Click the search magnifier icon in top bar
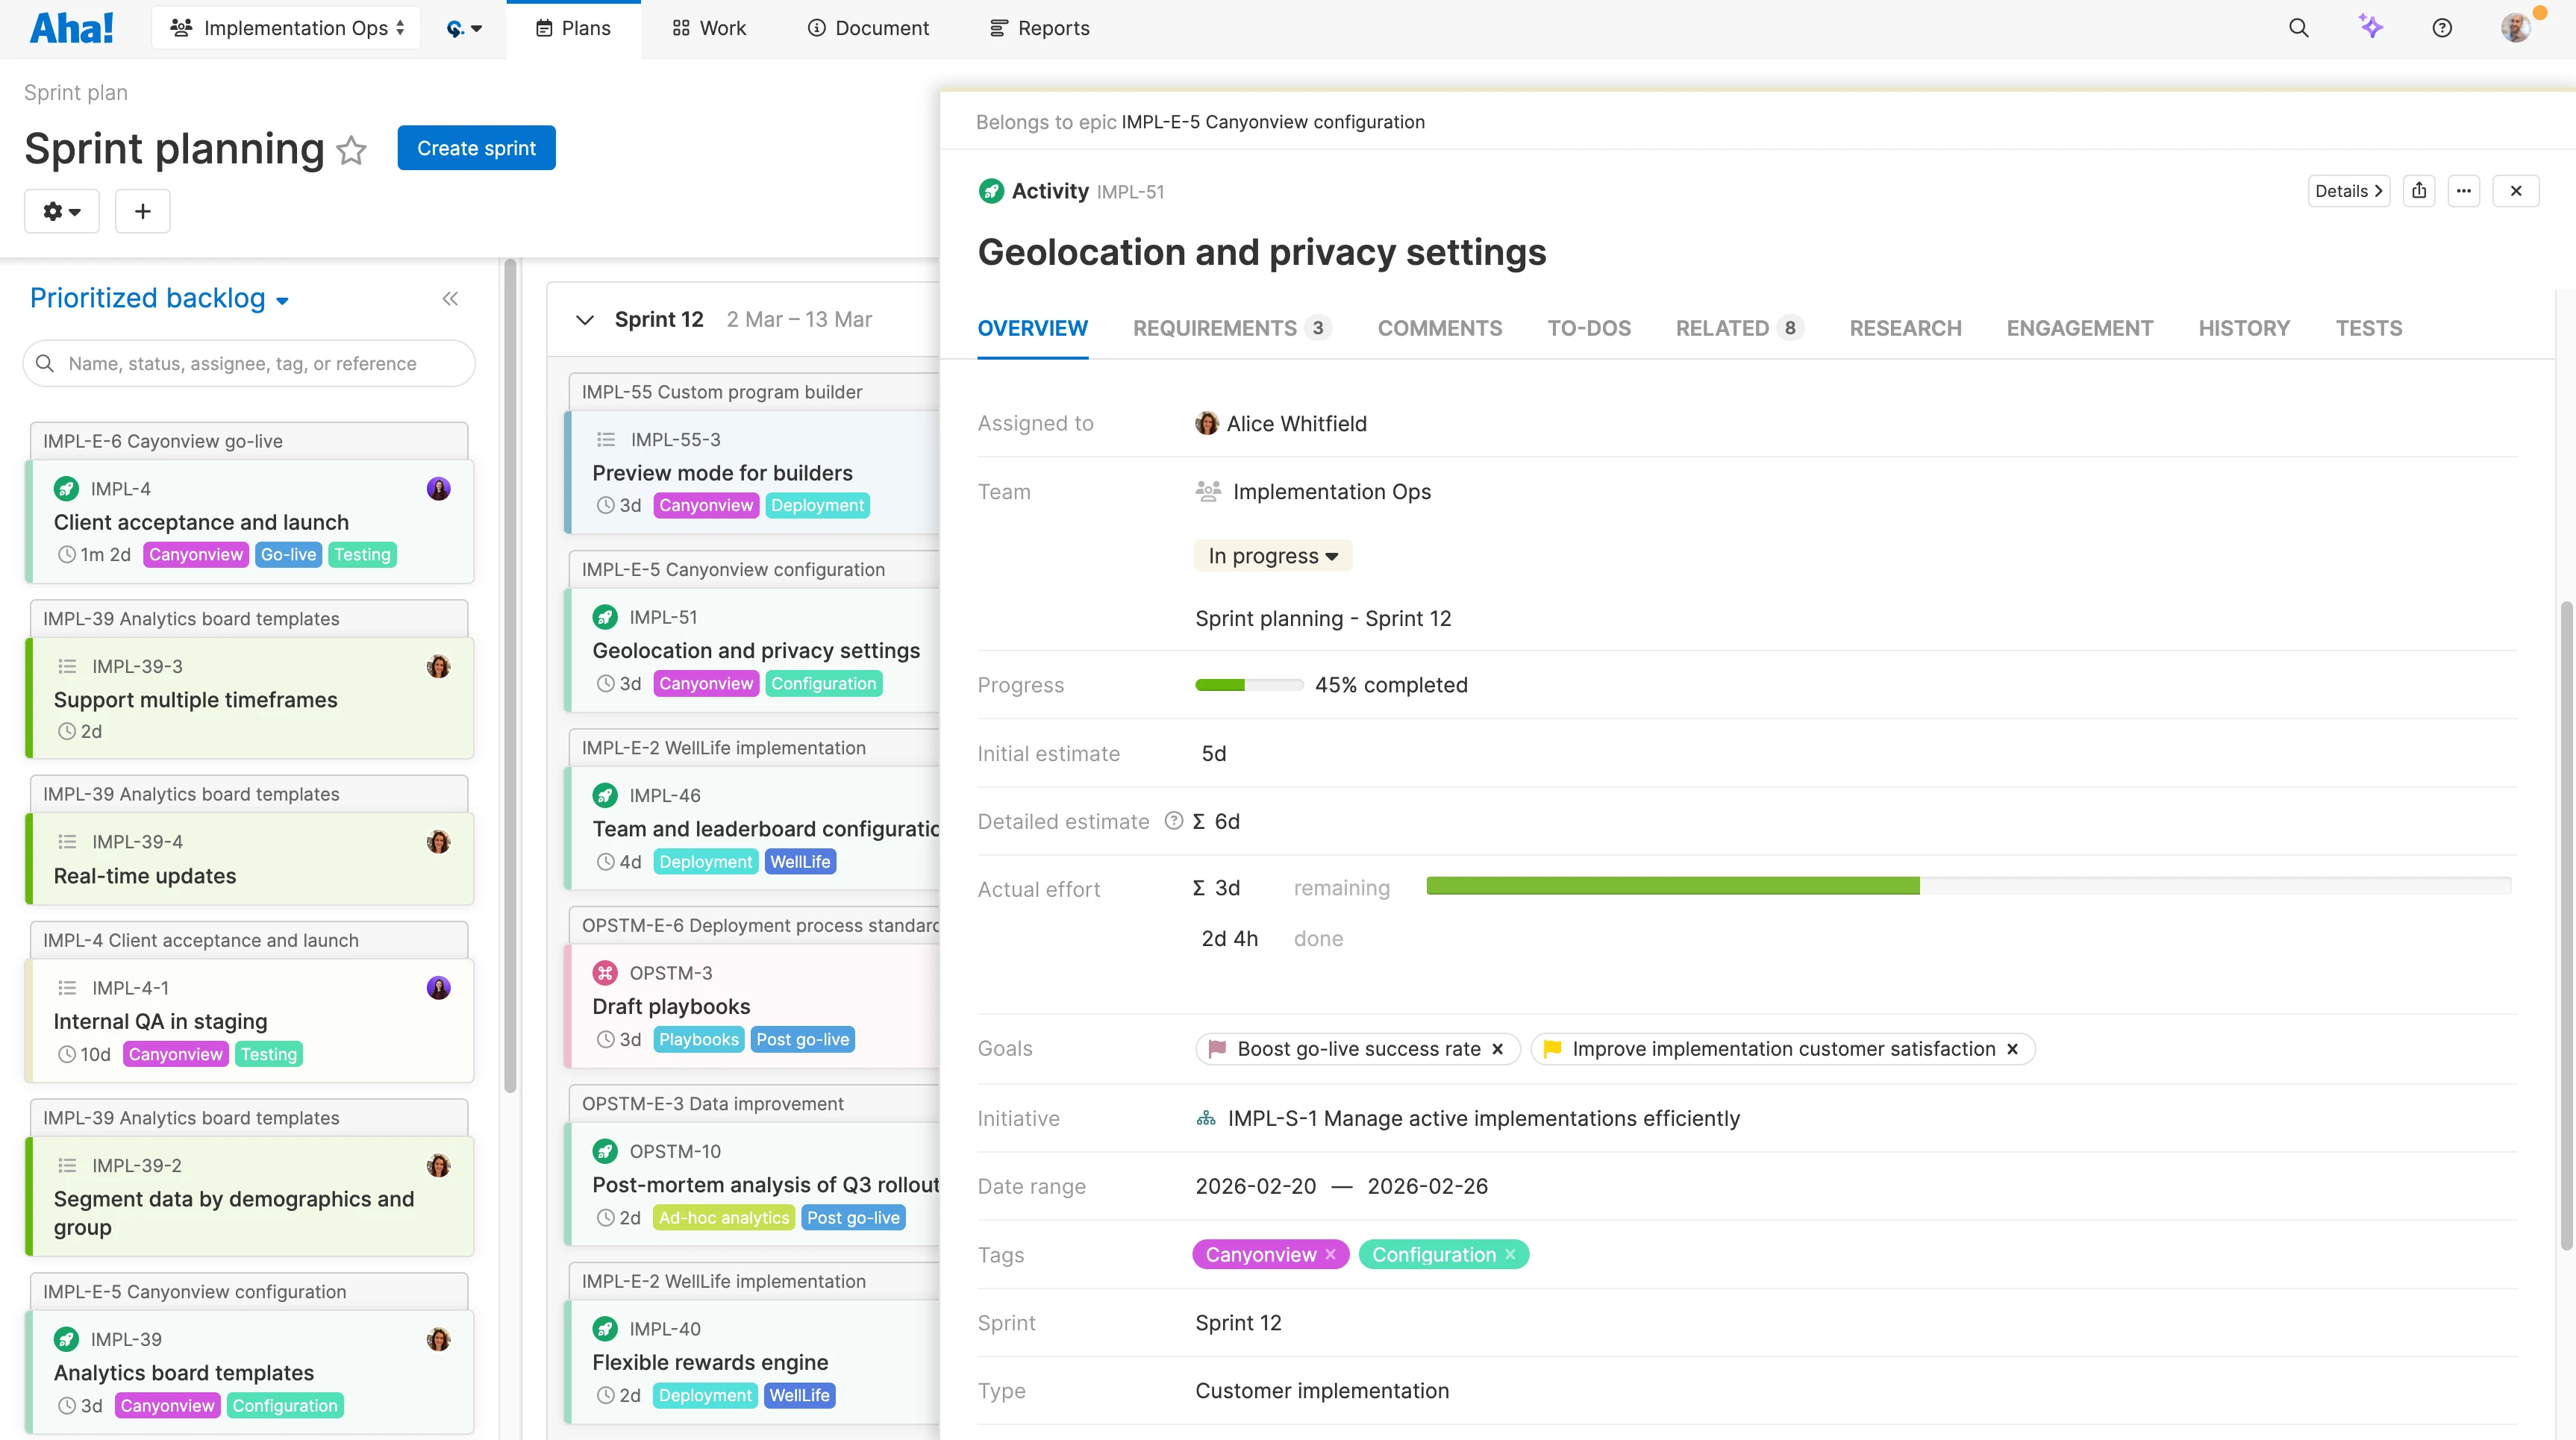2576x1440 pixels. [2298, 28]
